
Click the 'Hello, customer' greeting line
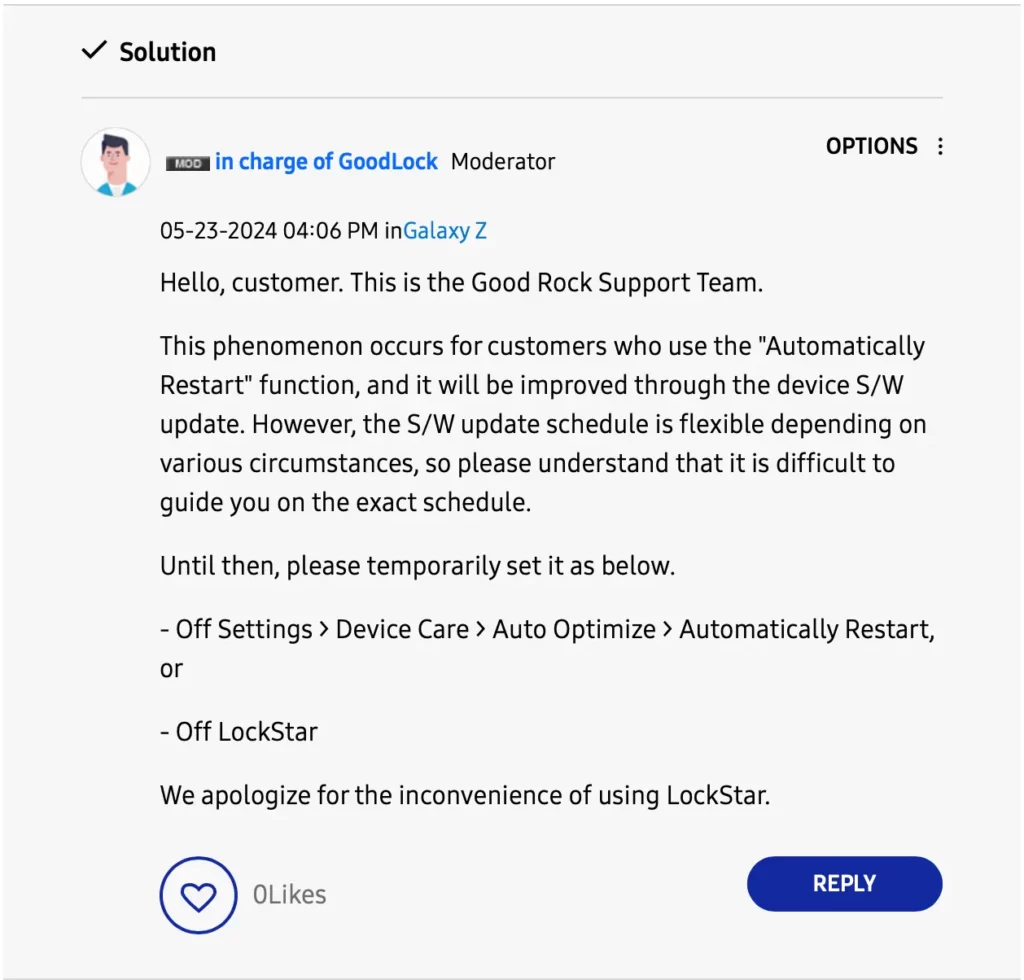461,283
